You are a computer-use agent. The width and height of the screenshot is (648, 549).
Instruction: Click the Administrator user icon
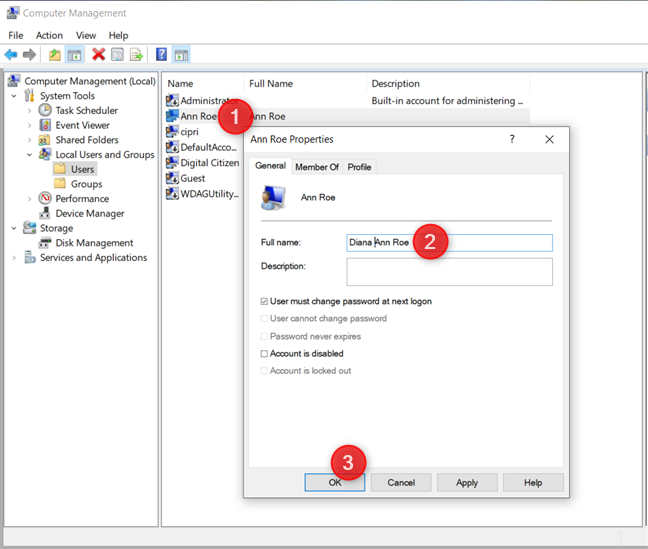click(172, 100)
